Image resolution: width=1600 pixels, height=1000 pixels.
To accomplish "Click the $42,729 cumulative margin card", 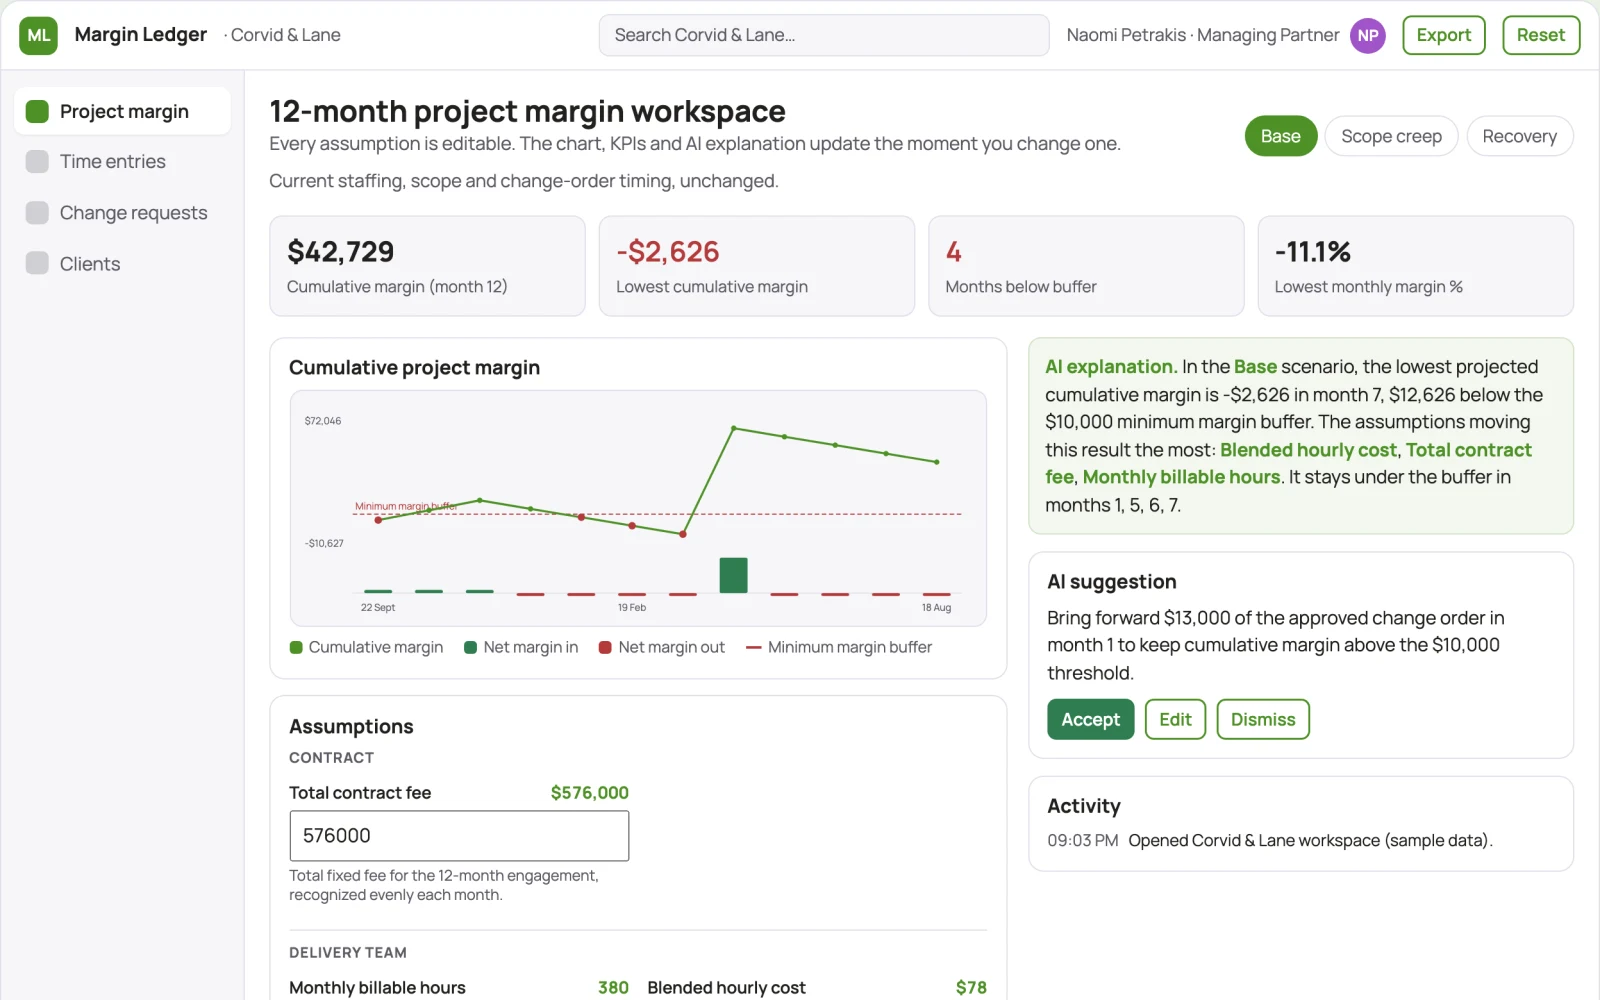I will (427, 266).
